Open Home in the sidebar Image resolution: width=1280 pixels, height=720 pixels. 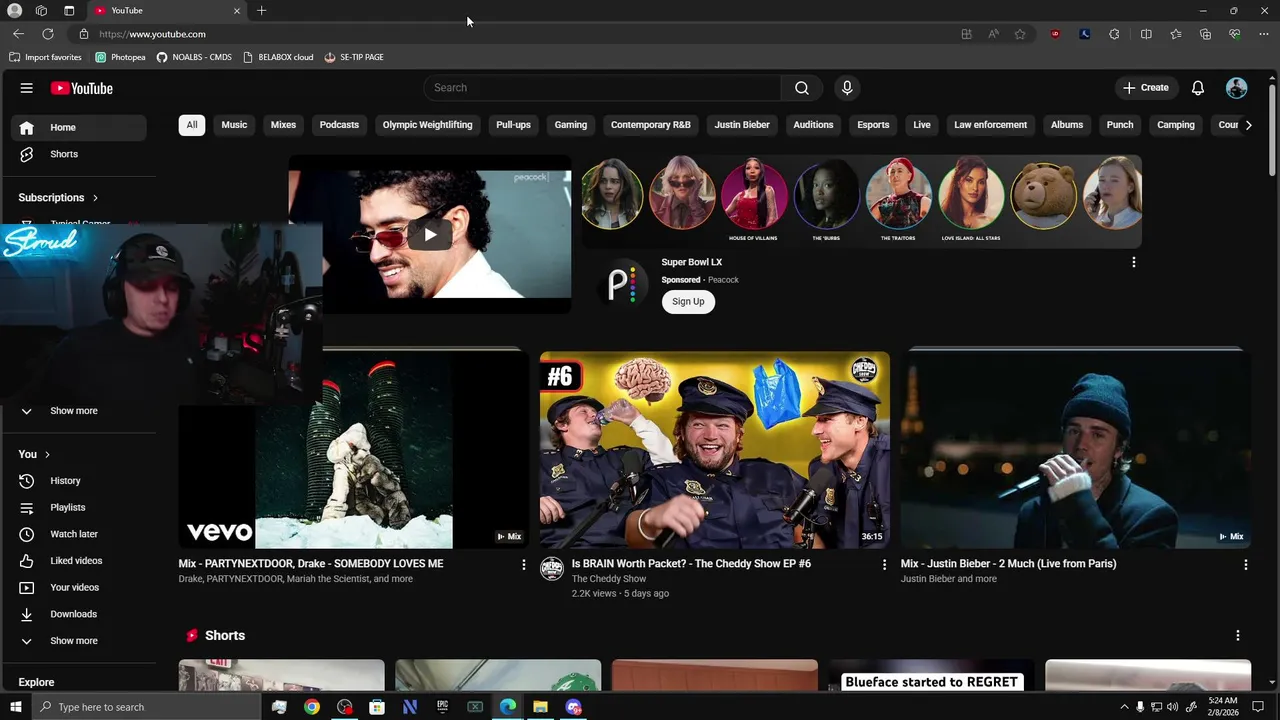[78, 128]
